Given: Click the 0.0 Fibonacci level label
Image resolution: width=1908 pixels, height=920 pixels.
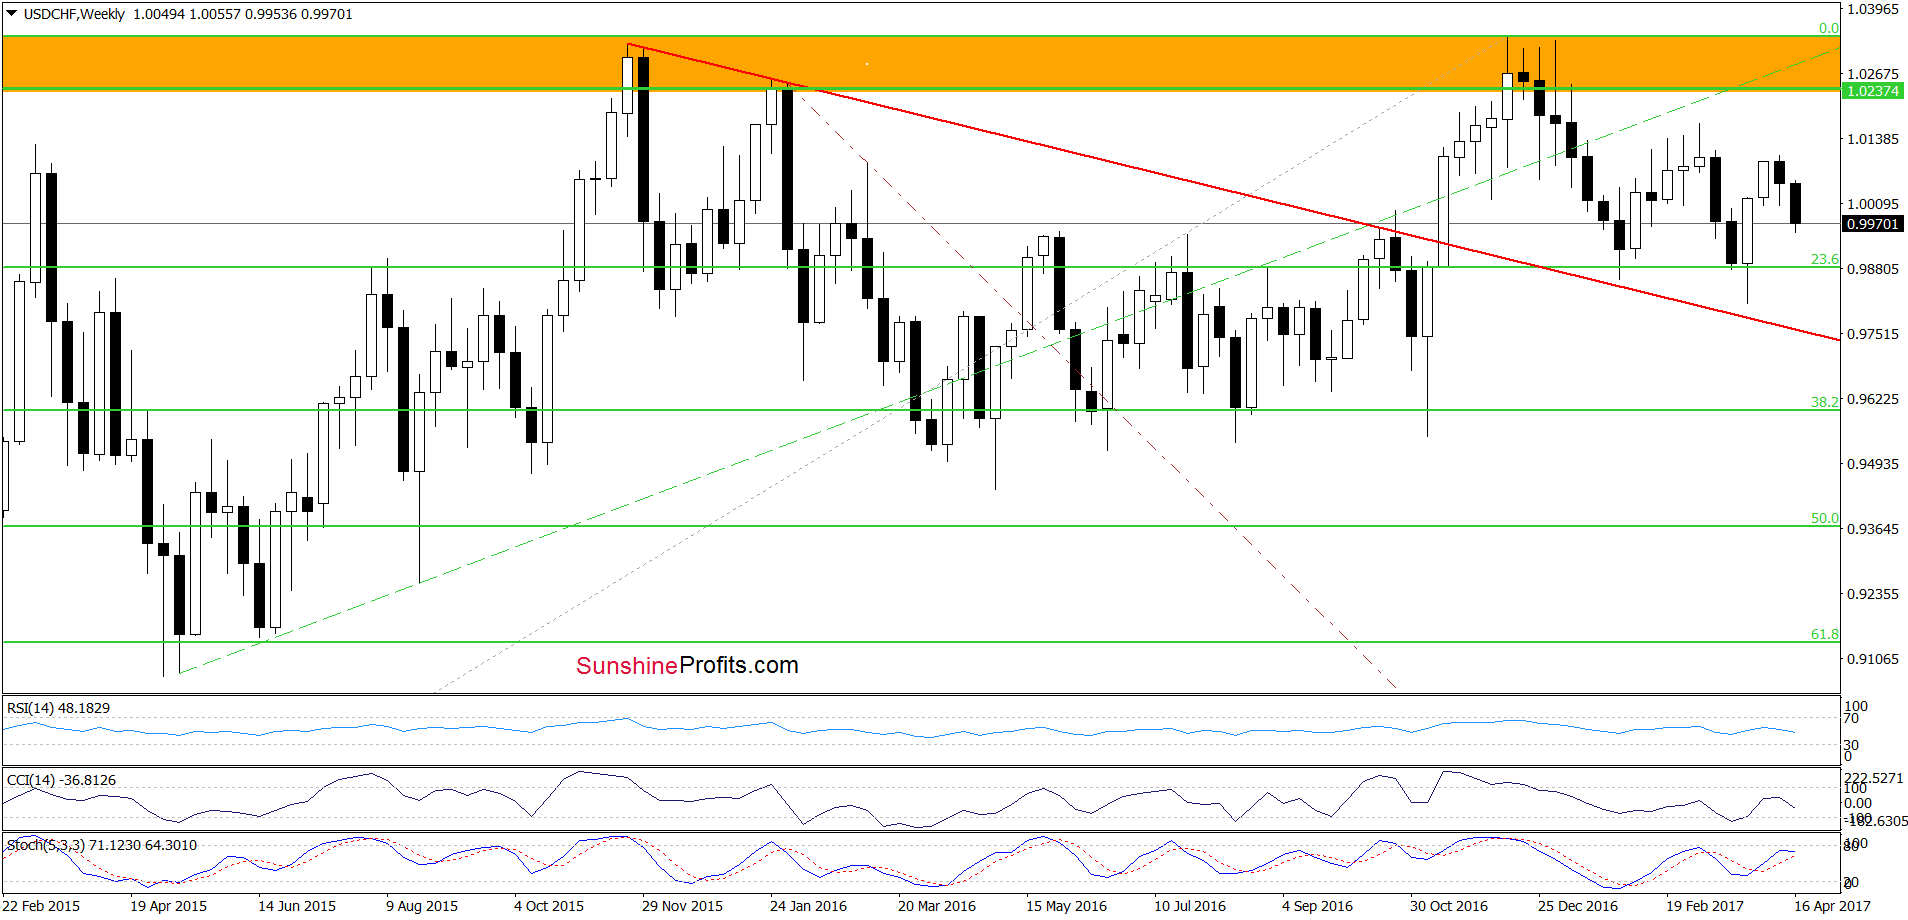Looking at the screenshot, I should 1829,28.
